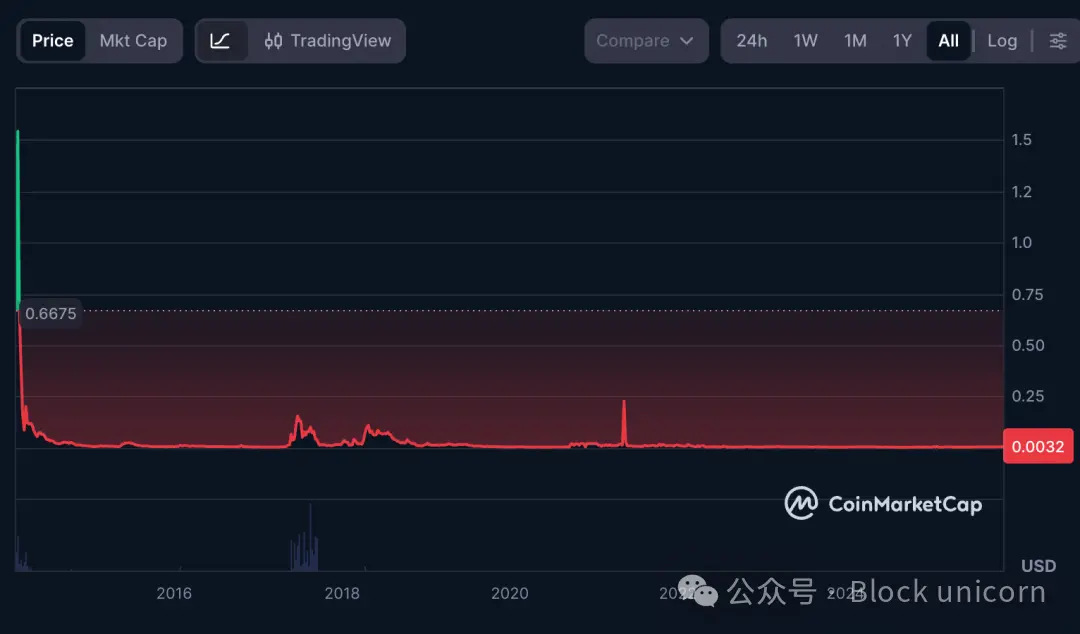Switch to TradingView candlestick chart
Viewport: 1080px width, 634px height.
(x=328, y=41)
